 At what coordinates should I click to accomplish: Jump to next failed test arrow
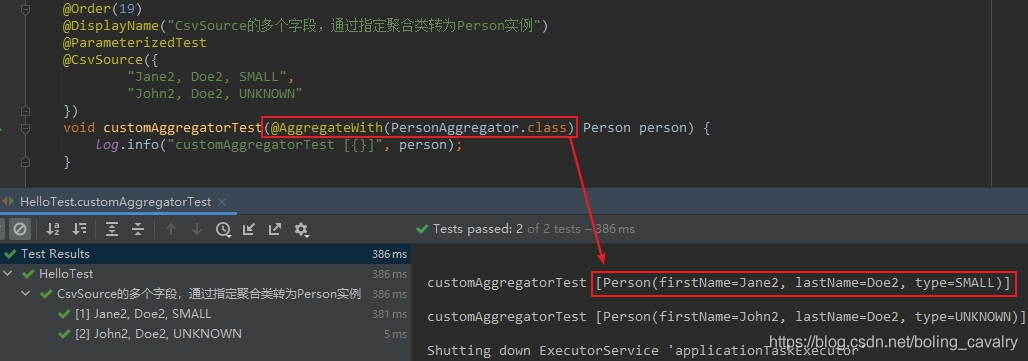tap(196, 229)
